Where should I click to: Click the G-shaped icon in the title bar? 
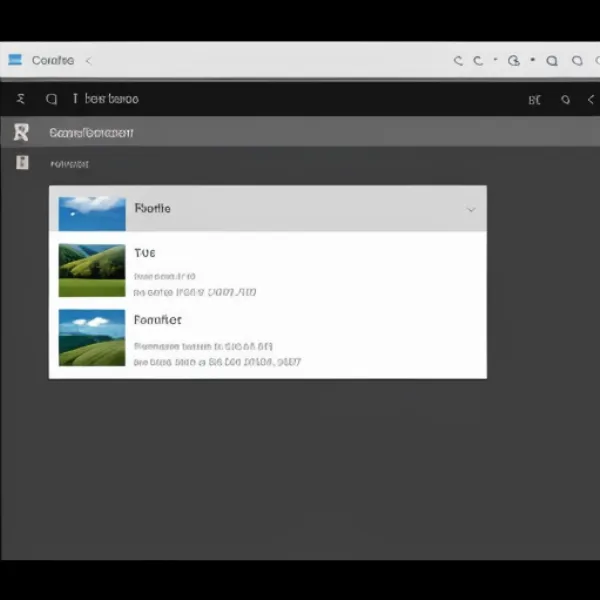[x=513, y=61]
